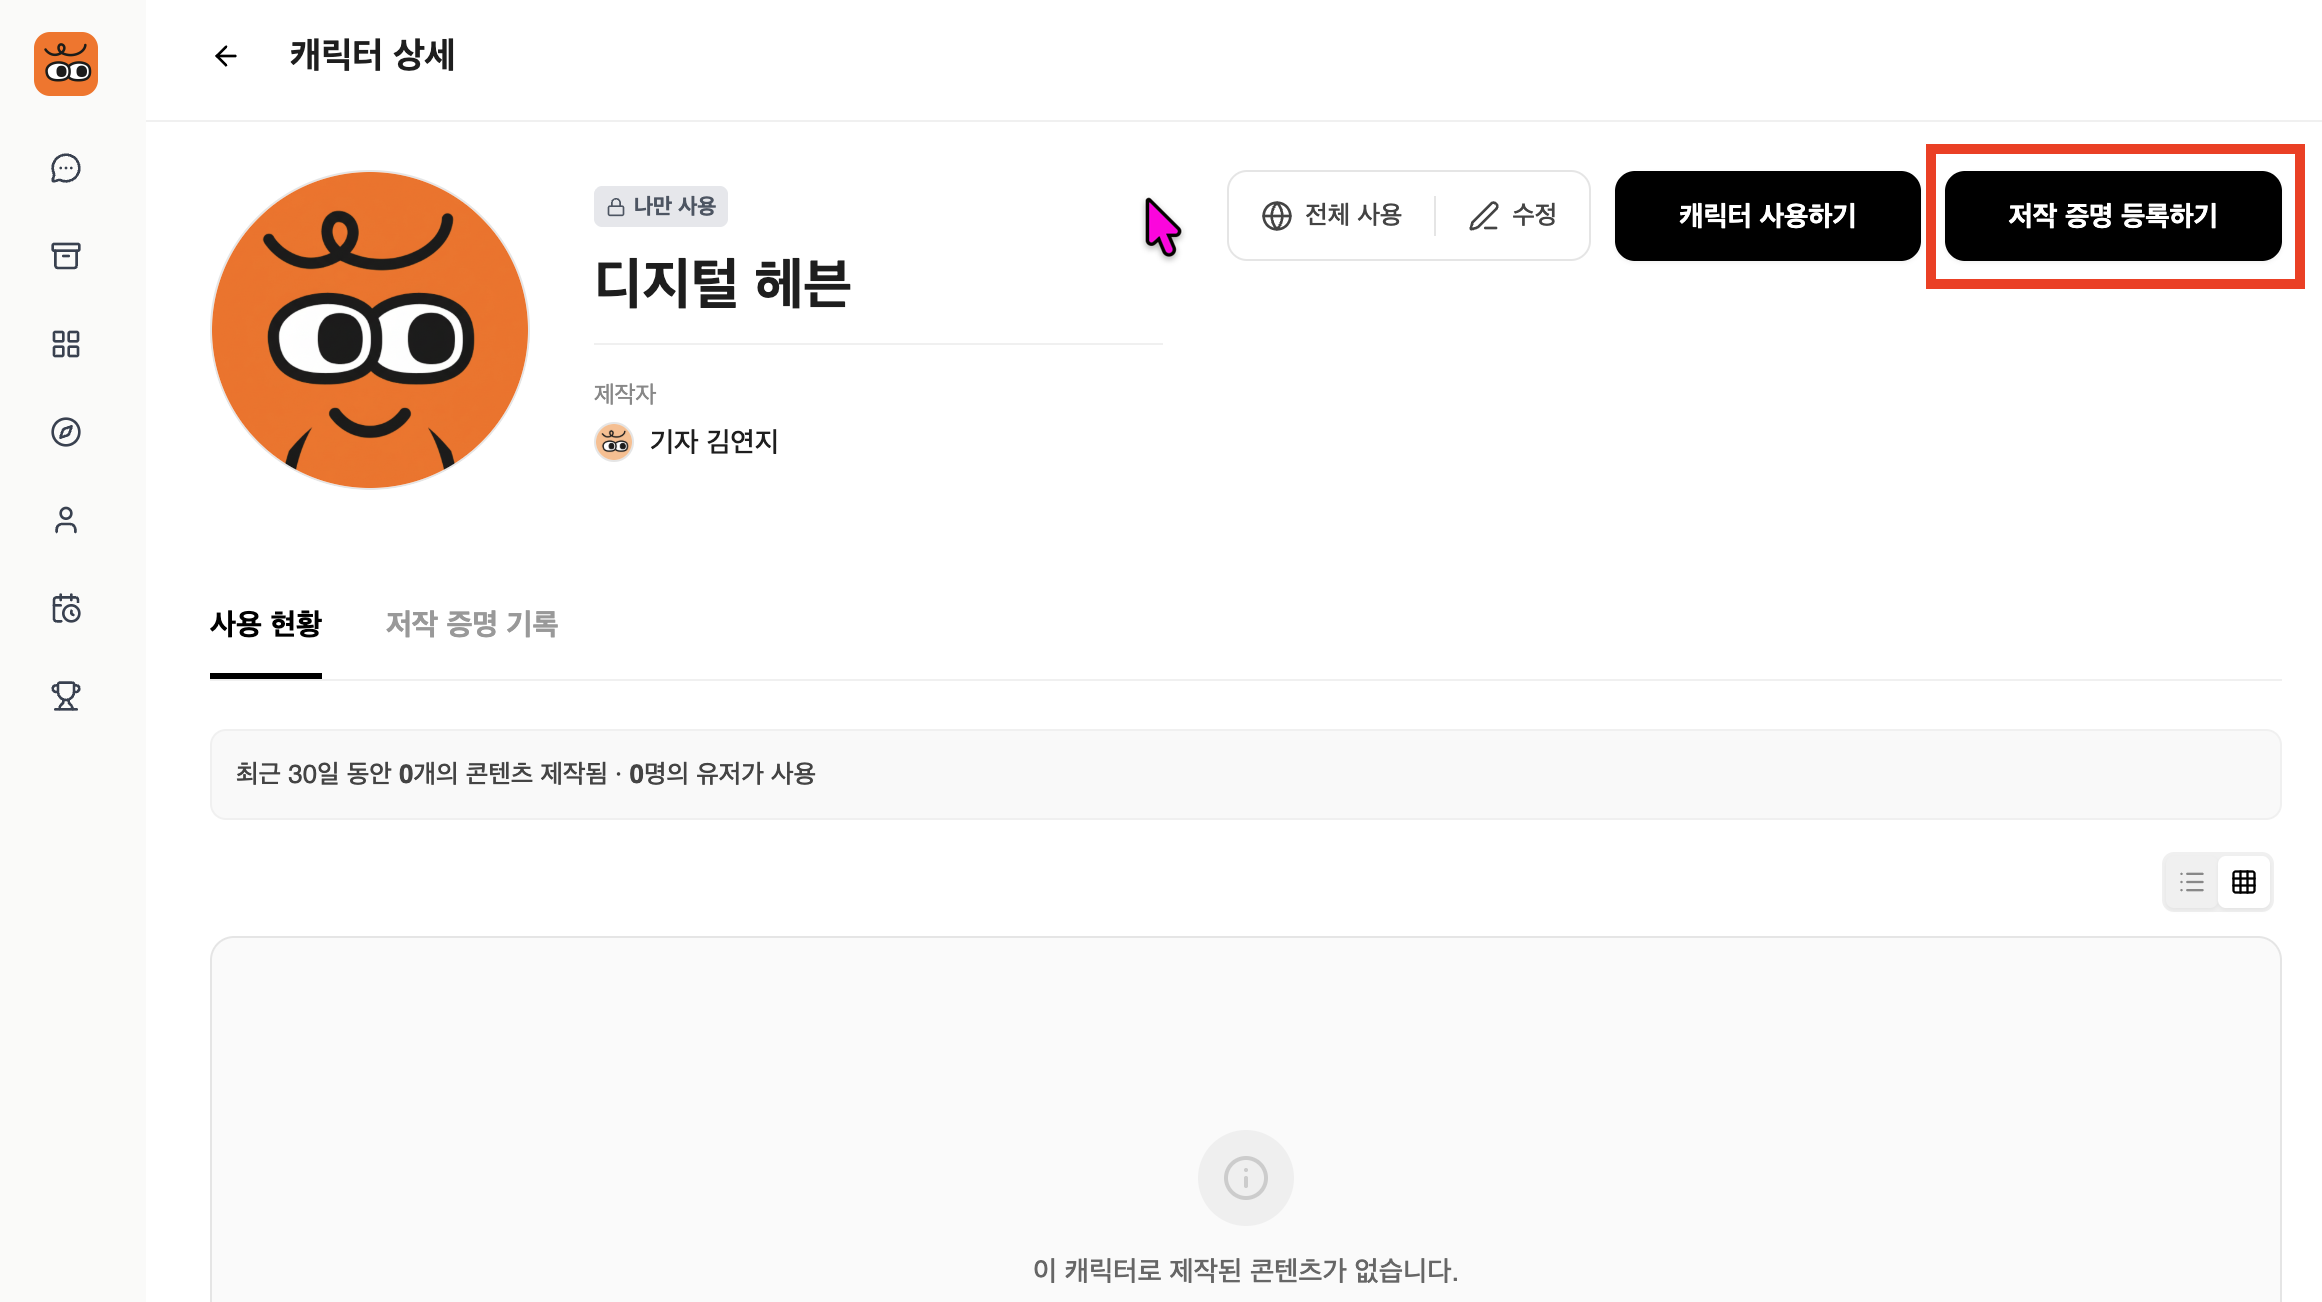Select the archive box icon in sidebar
The height and width of the screenshot is (1302, 2322).
65,256
